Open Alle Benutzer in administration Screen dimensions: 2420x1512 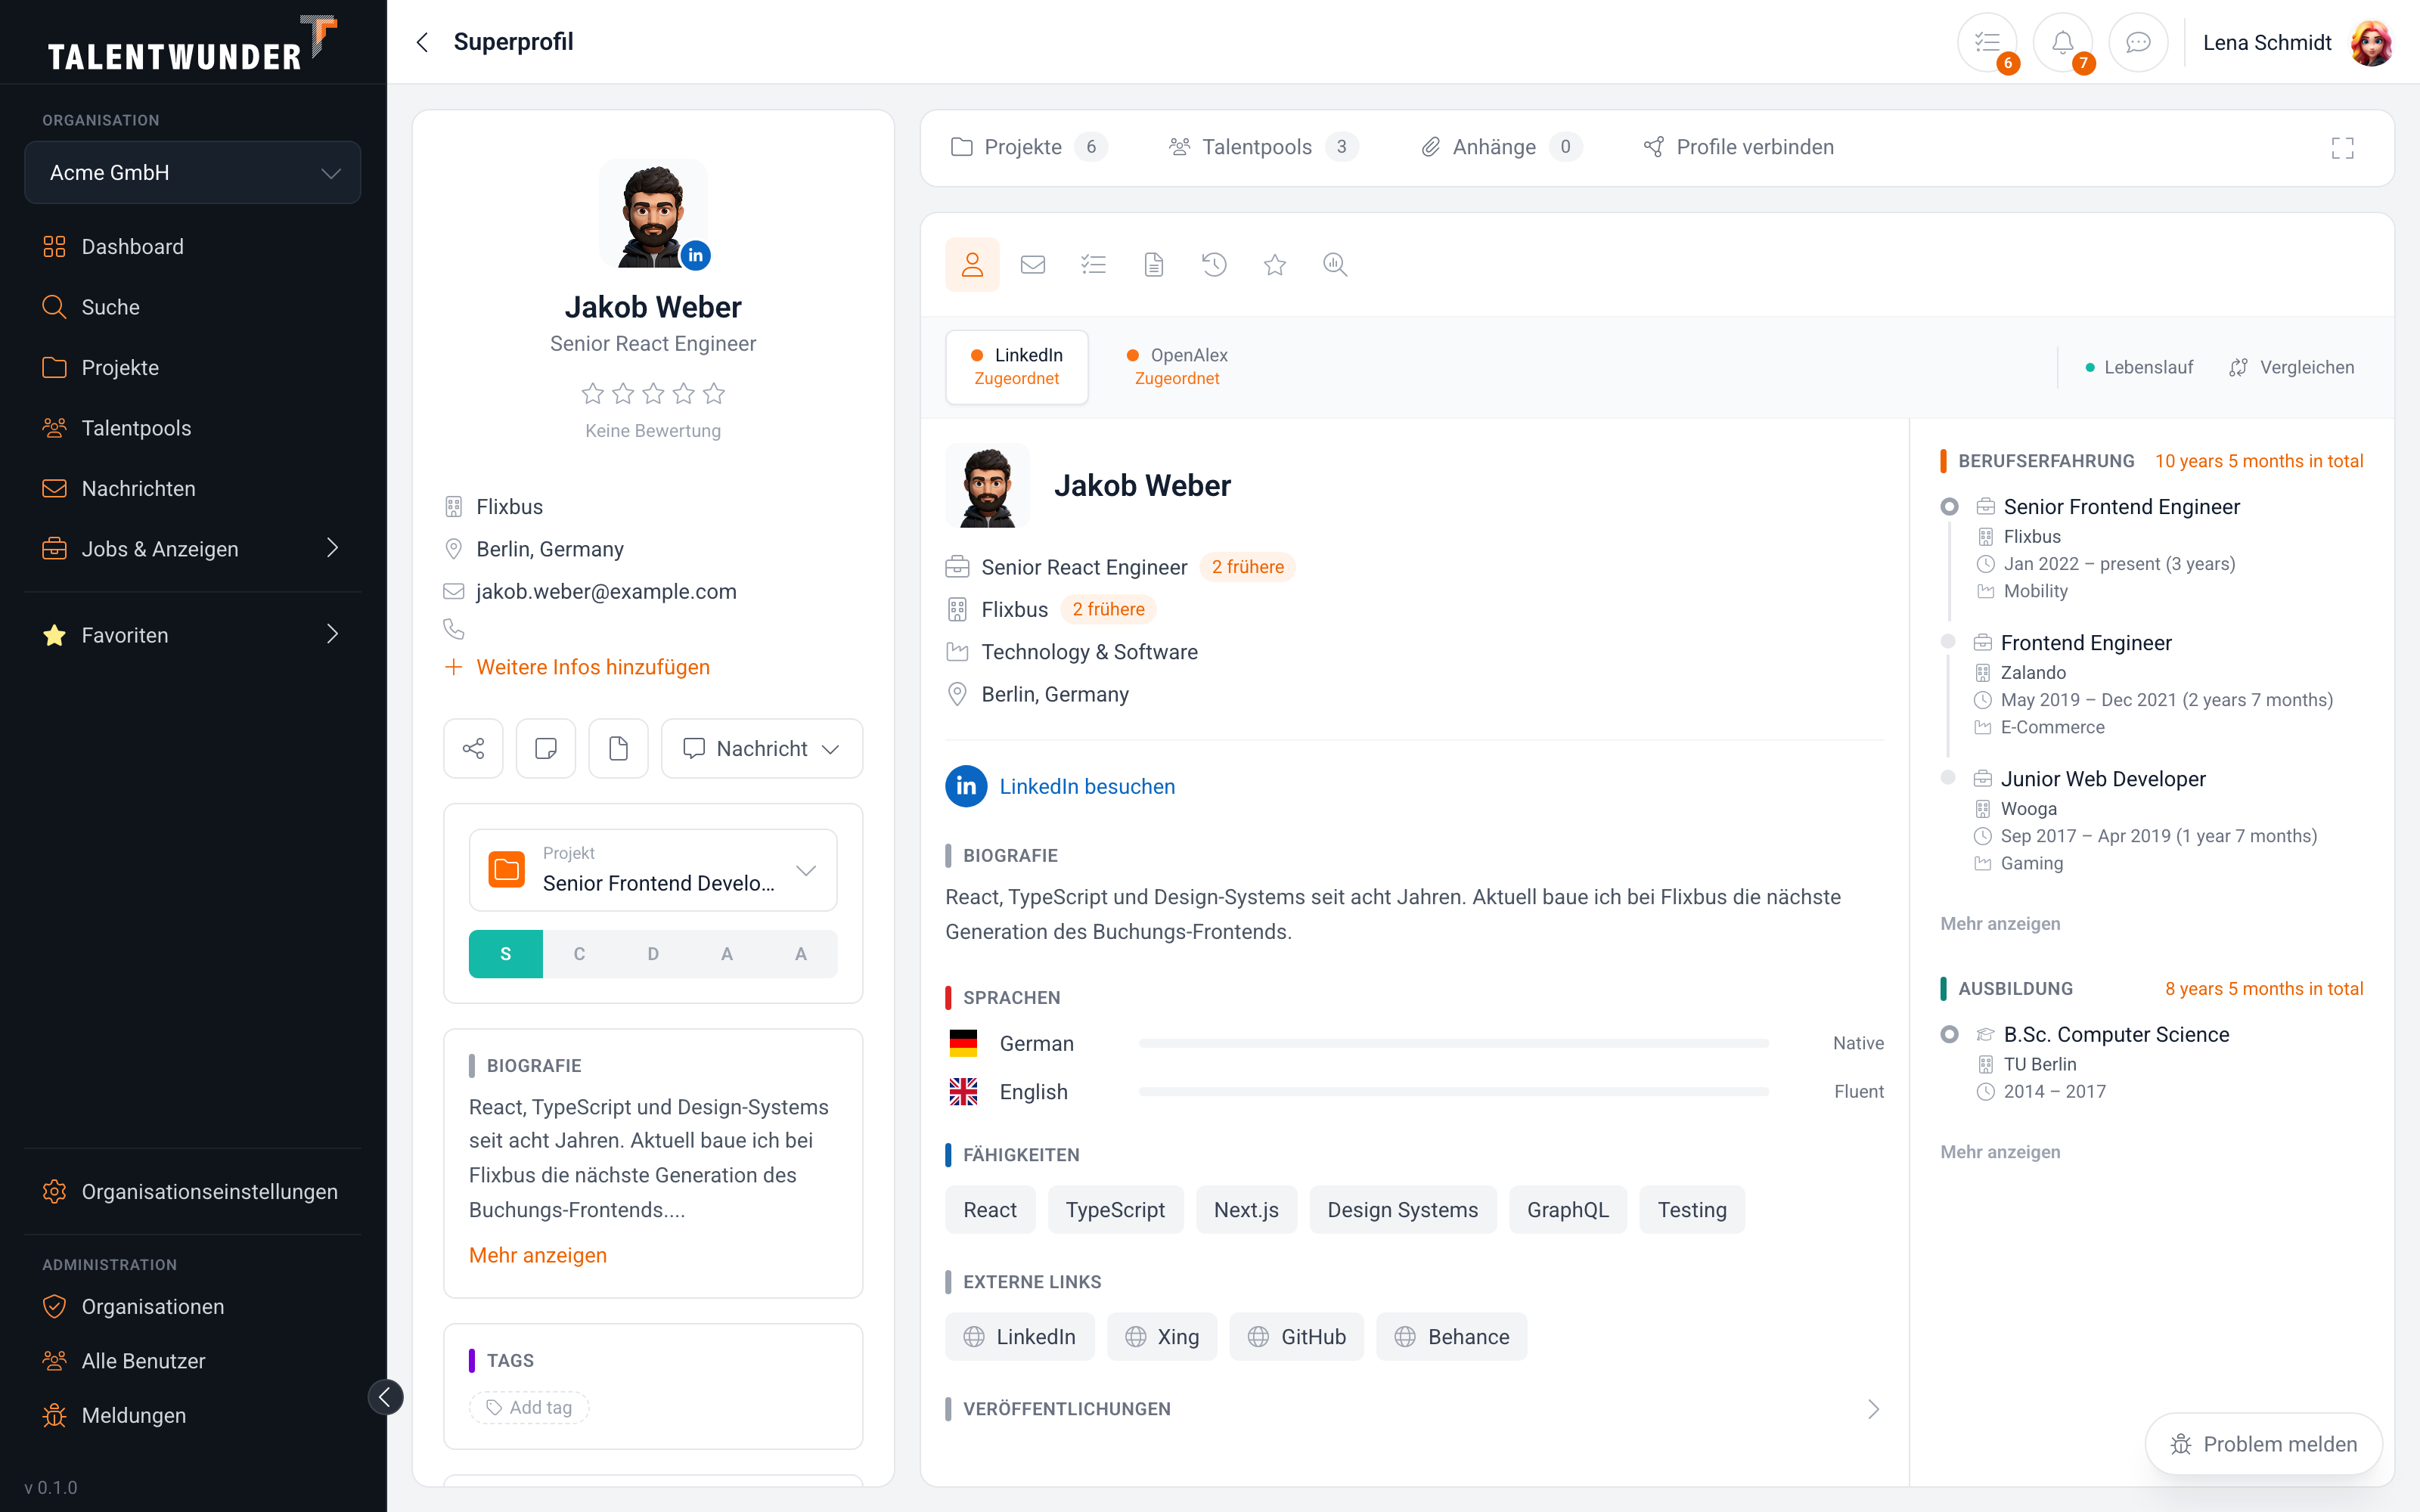pos(193,1361)
